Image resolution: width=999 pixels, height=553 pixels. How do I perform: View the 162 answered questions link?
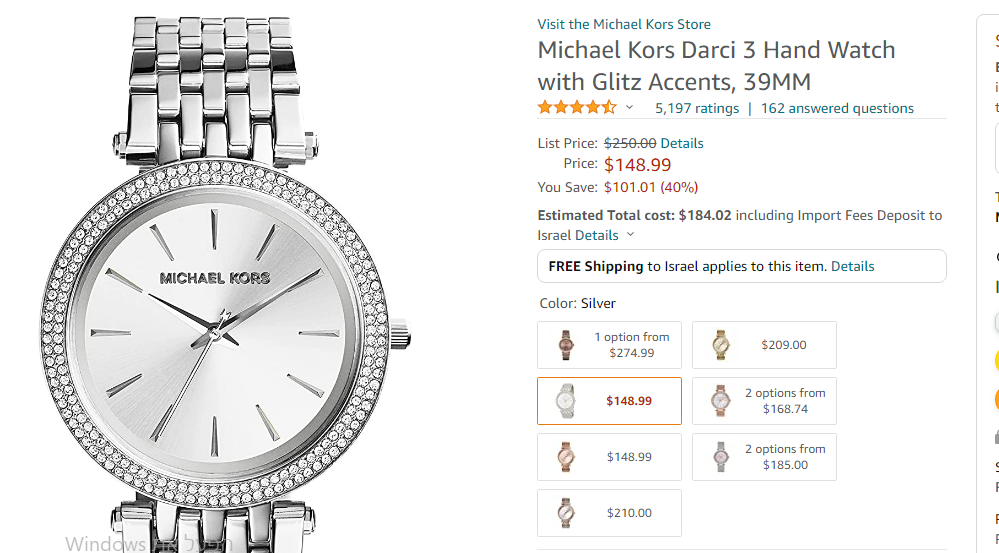[837, 108]
